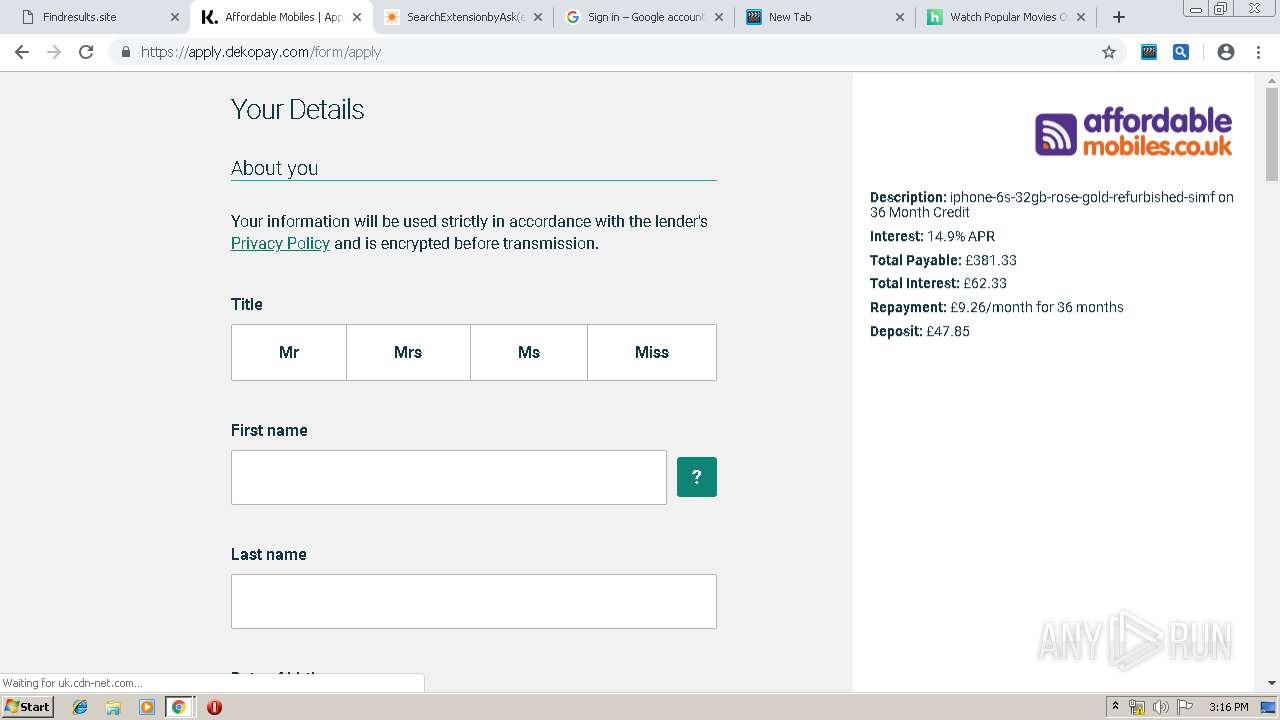Close the SearchExtensionbyAsk tab
1280x720 pixels.
[x=538, y=17]
